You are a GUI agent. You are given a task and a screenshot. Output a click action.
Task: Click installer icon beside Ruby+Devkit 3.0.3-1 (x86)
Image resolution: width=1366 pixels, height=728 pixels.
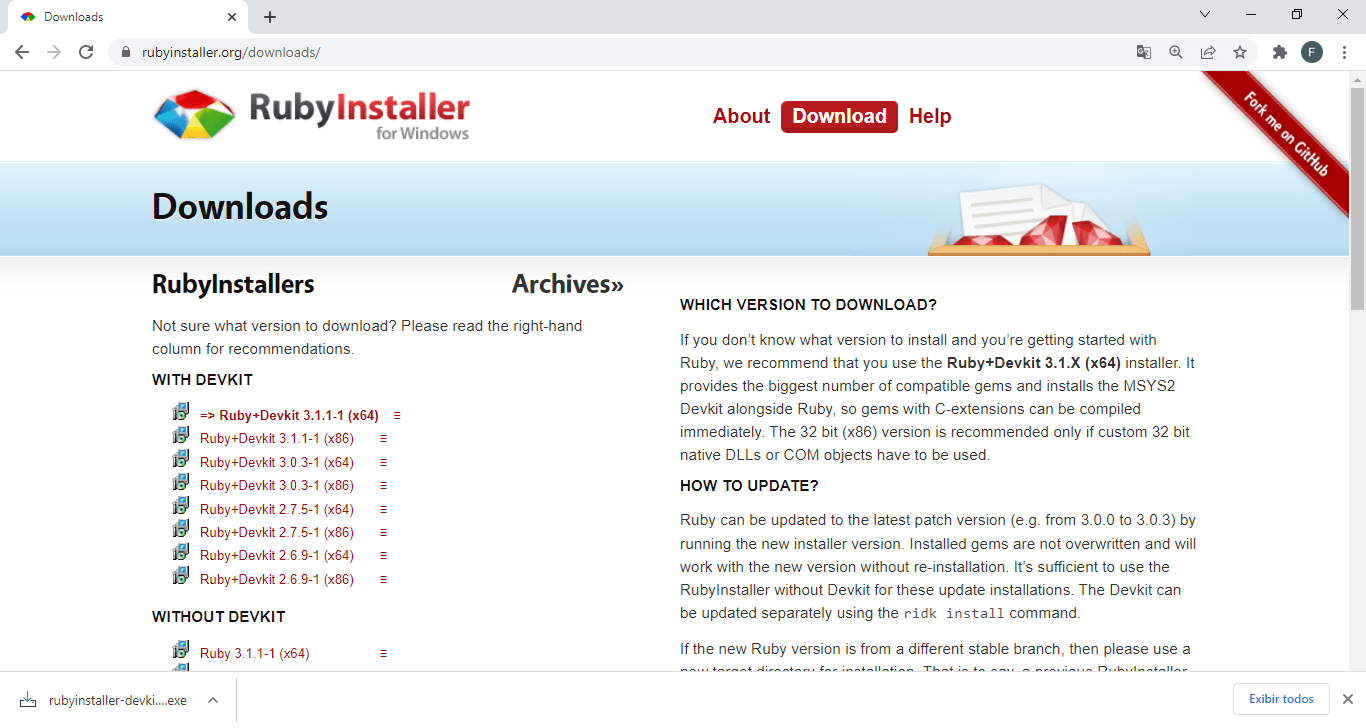181,482
